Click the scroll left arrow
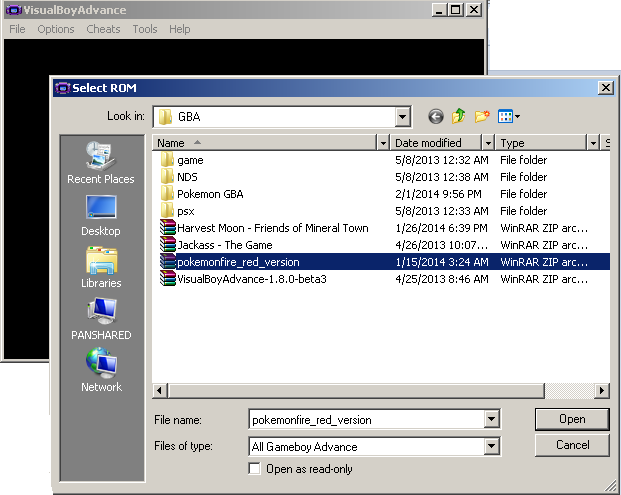This screenshot has width=621, height=495. pos(160,390)
